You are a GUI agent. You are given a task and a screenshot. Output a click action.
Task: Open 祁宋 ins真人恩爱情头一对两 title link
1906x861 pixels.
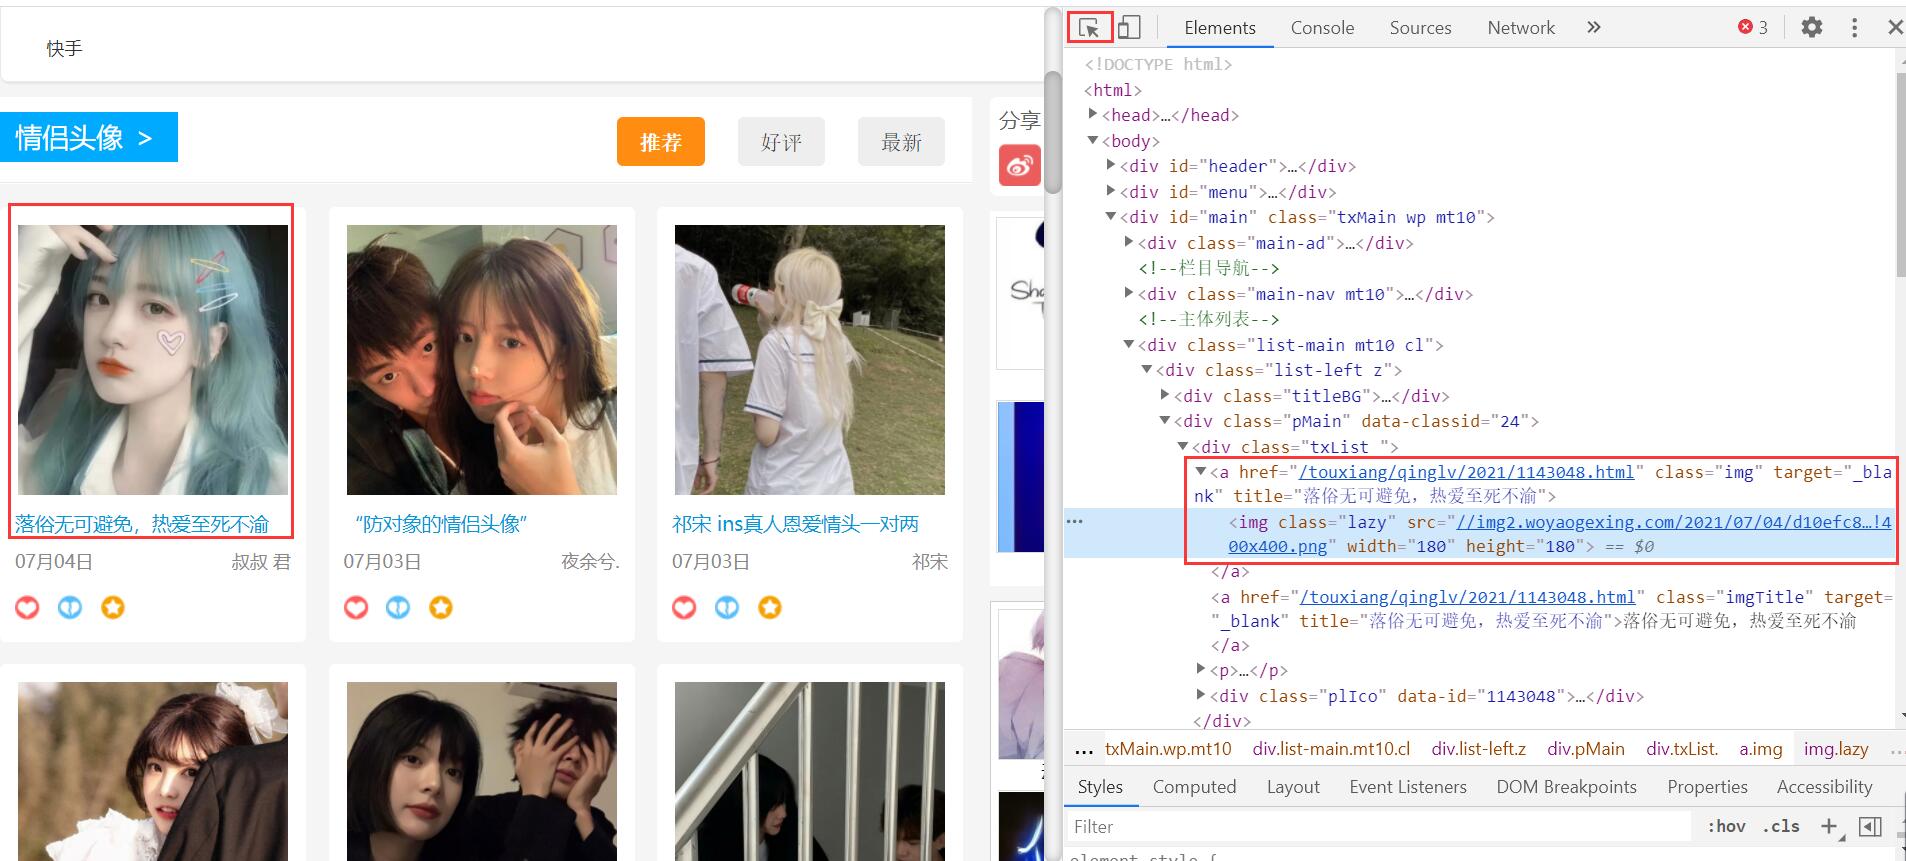click(795, 524)
